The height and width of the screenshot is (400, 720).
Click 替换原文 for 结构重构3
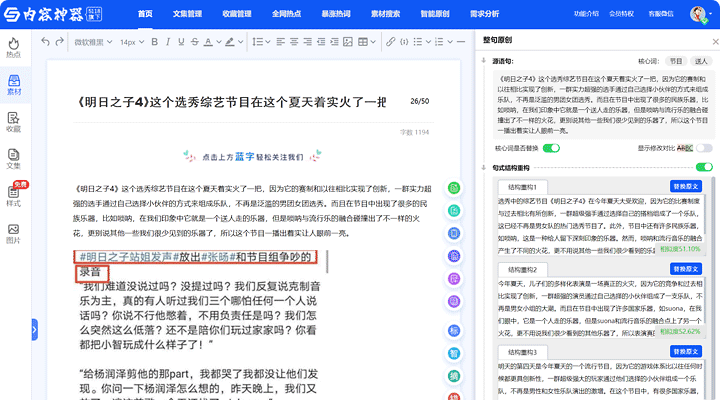coord(686,351)
